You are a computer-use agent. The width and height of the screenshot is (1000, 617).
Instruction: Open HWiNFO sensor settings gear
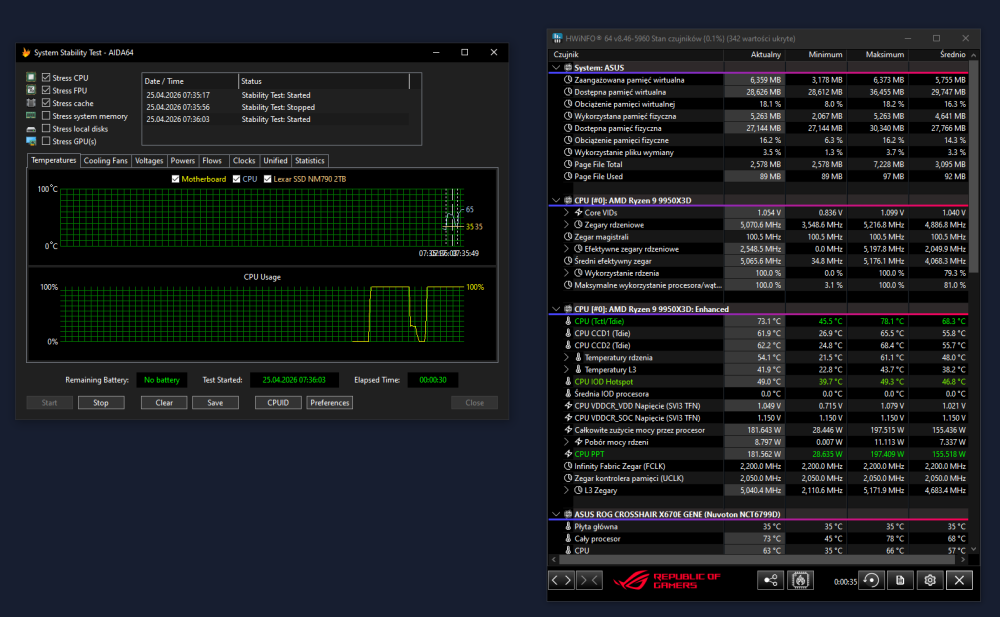coord(930,580)
